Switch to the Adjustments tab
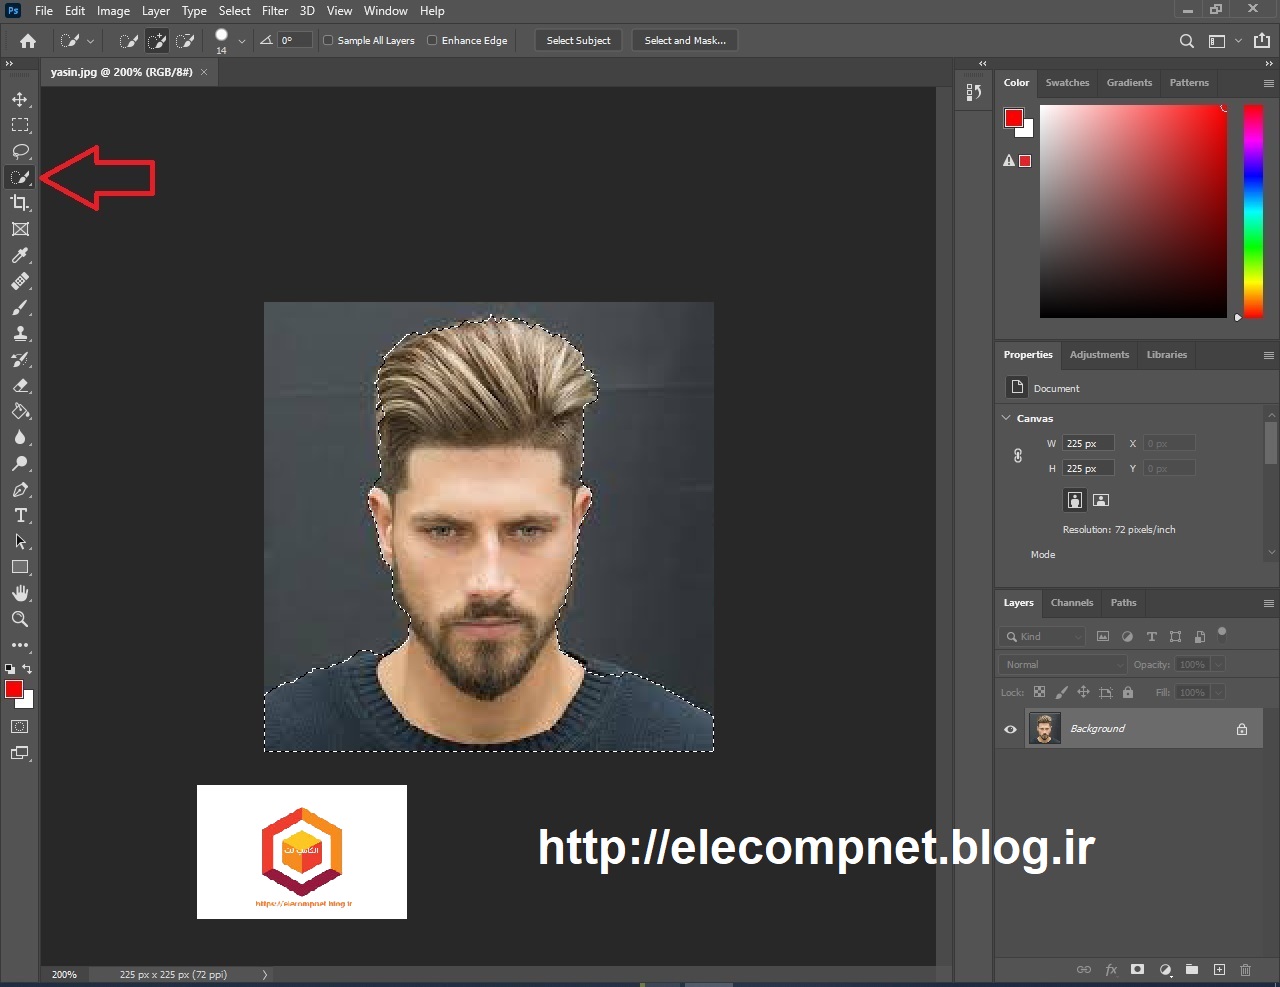1280x987 pixels. (1099, 355)
